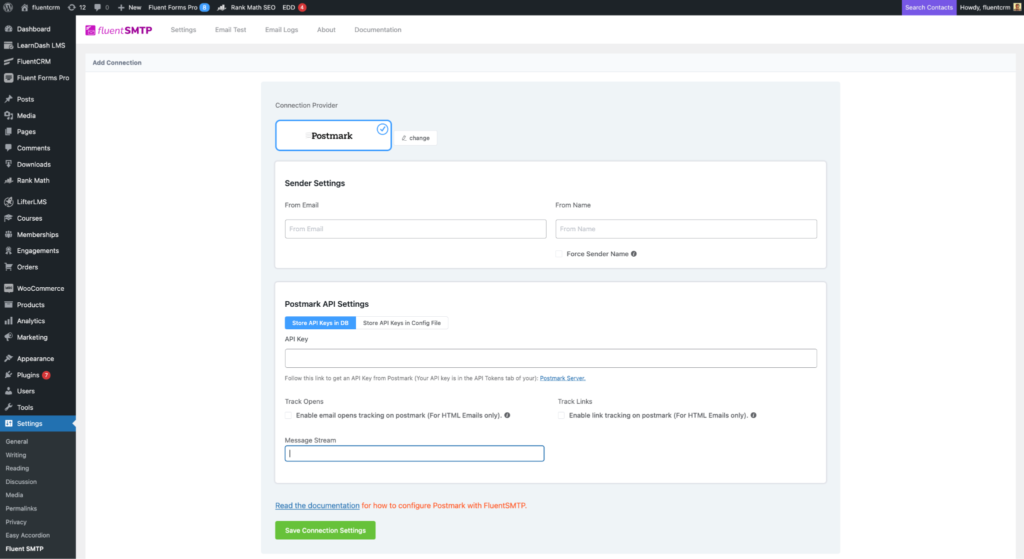
Task: Enable email opens tracking checkbox
Action: pyautogui.click(x=289, y=415)
